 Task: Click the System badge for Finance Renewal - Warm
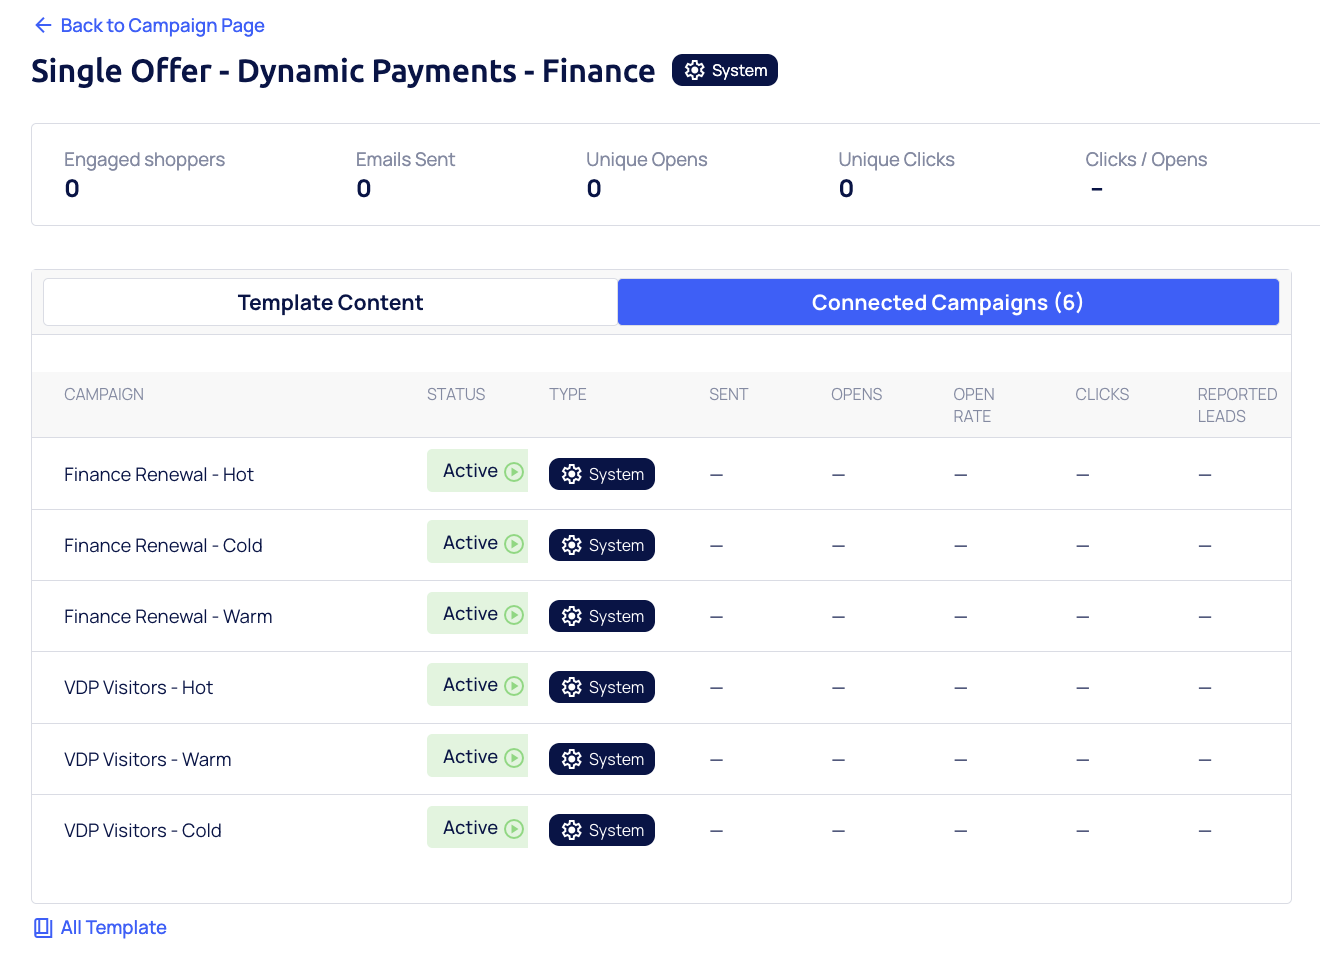(602, 616)
